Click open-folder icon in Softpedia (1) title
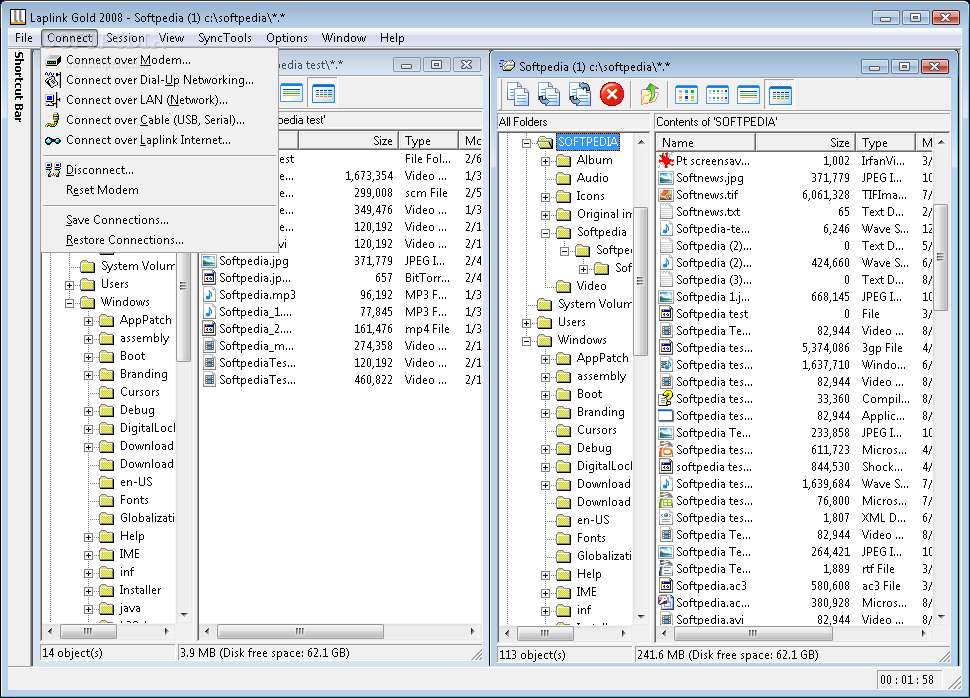 (x=507, y=66)
